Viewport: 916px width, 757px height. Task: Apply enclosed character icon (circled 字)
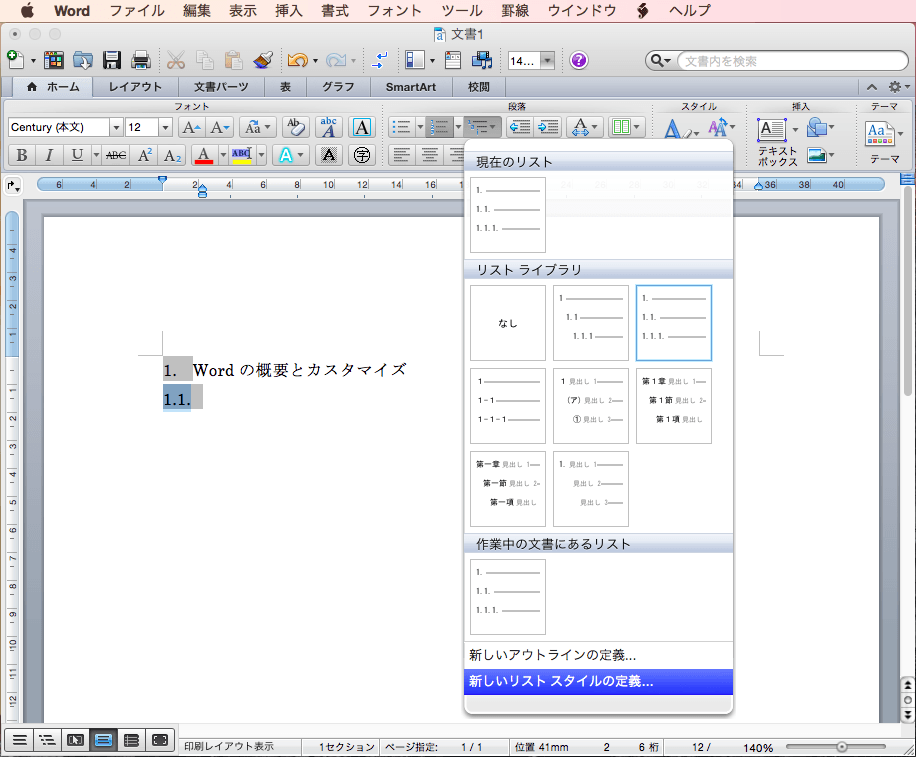(362, 155)
